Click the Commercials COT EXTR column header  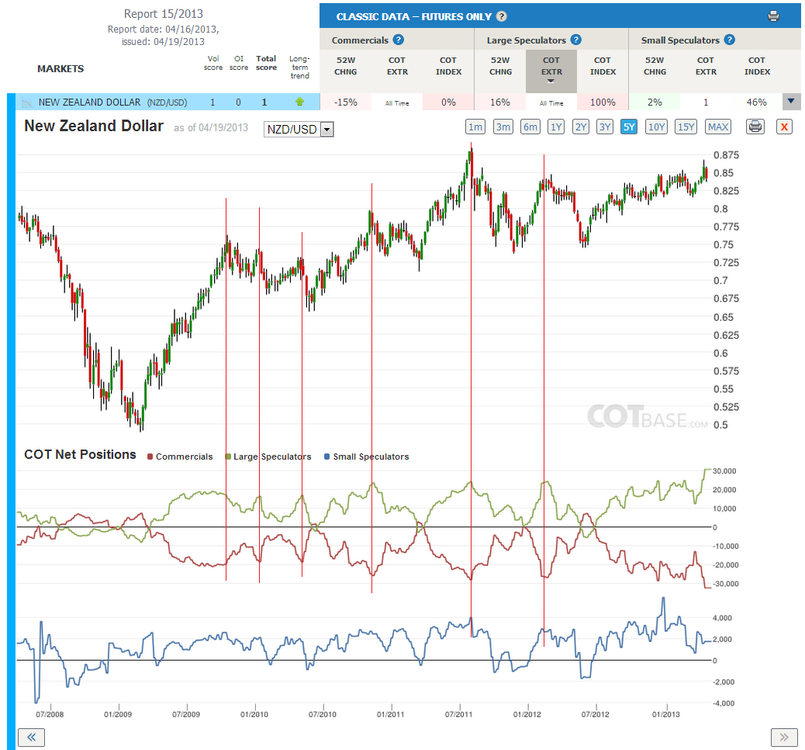click(397, 66)
